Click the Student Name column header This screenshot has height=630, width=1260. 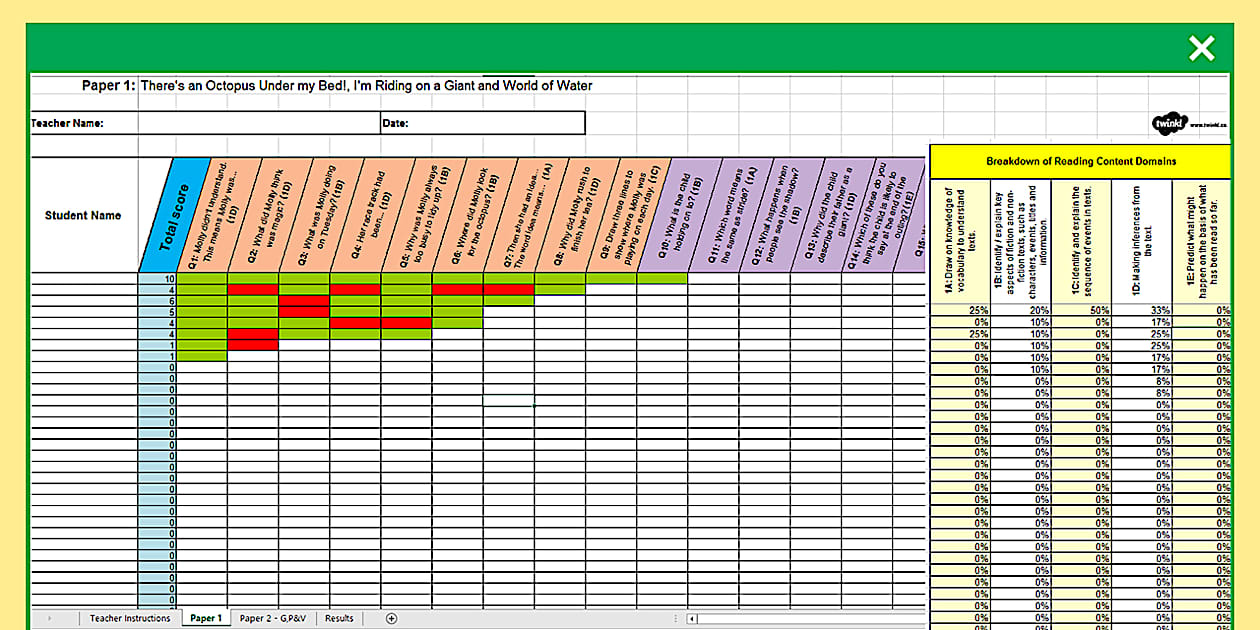click(83, 215)
